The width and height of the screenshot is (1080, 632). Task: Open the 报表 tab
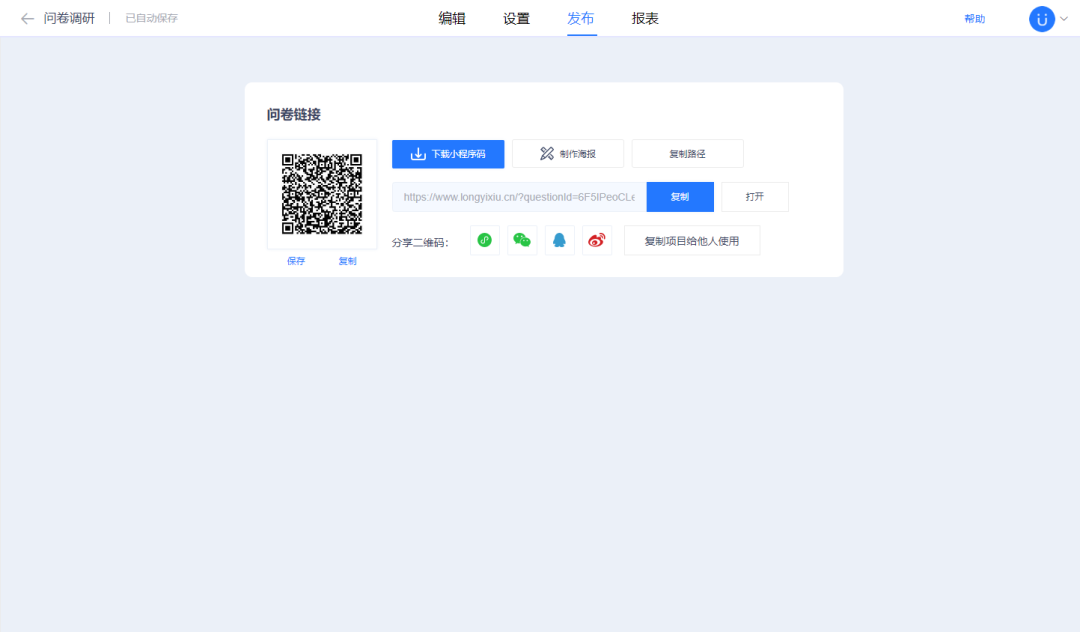(x=645, y=19)
